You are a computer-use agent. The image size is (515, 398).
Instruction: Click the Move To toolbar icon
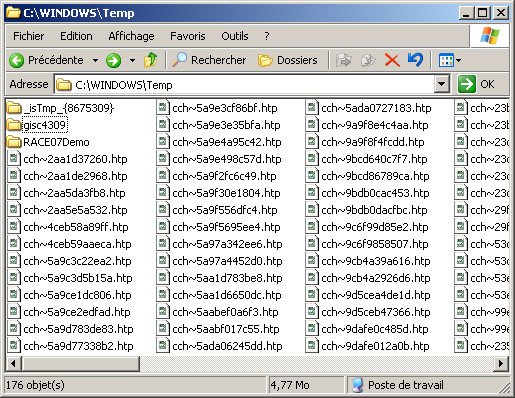click(344, 60)
